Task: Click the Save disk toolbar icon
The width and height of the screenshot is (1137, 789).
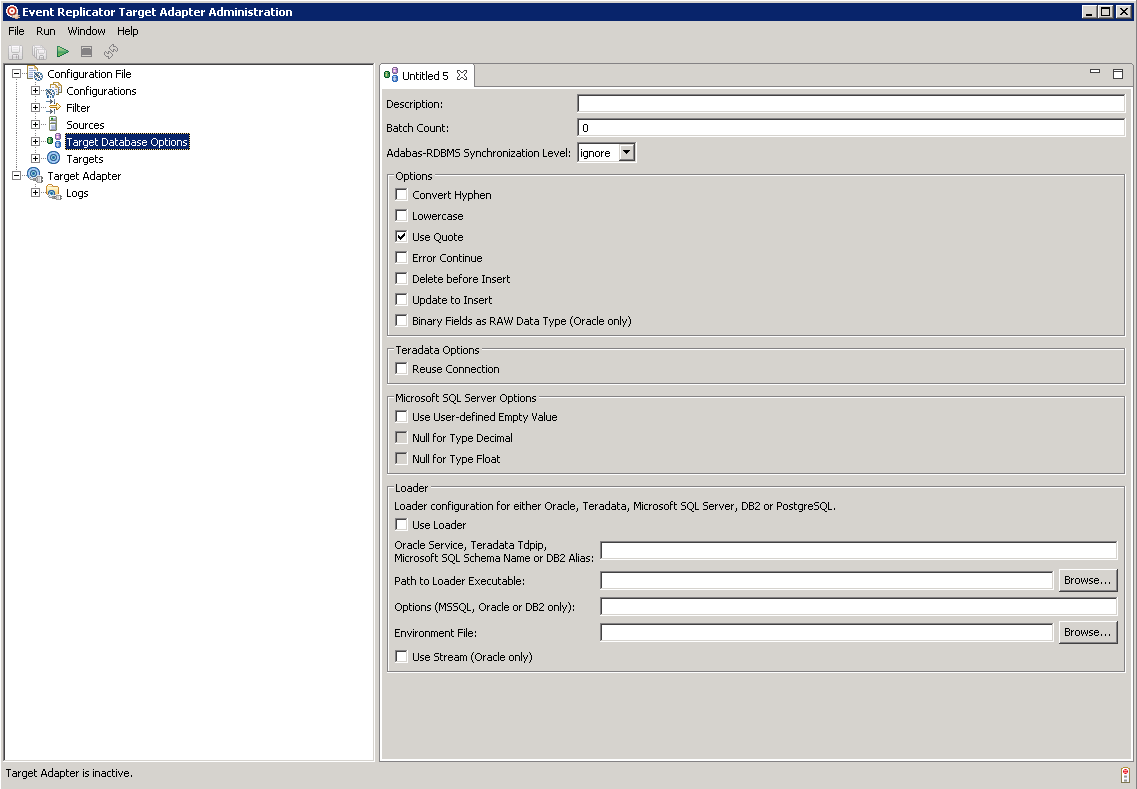Action: point(15,51)
